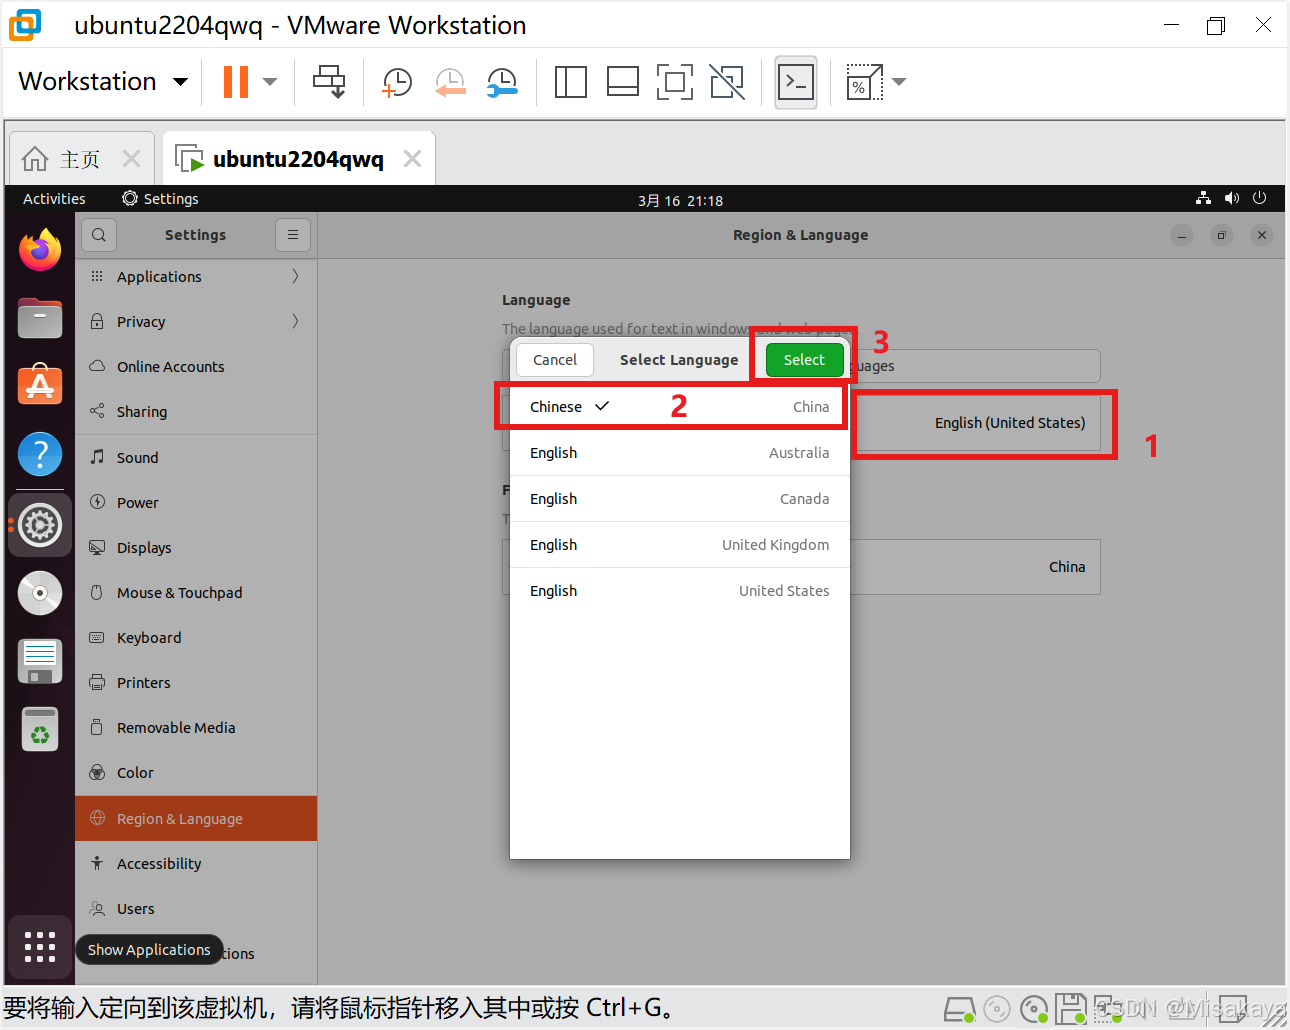
Task: Toggle the thumbnail bar layout icon
Action: point(622,82)
